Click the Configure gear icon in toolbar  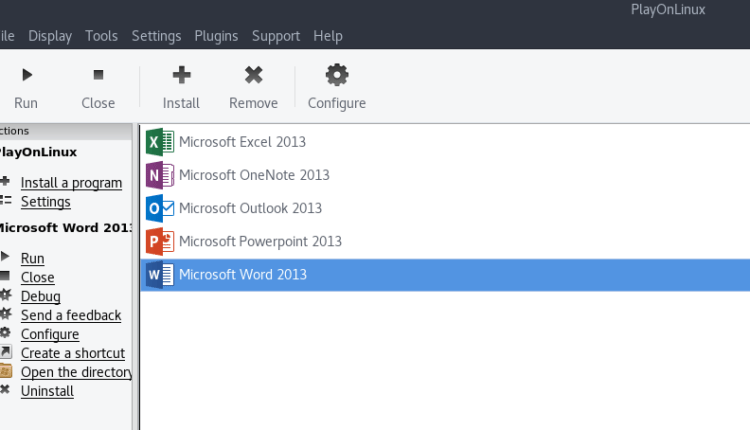337,75
